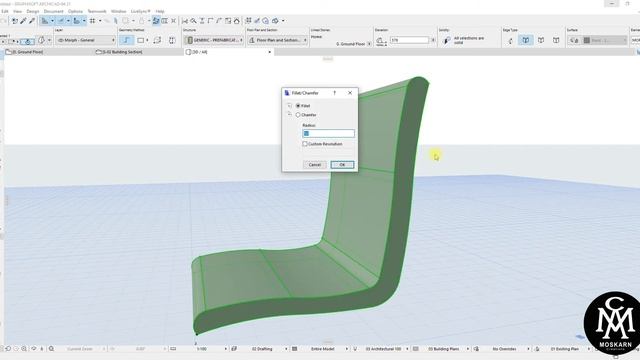The height and width of the screenshot is (360, 640).
Task: Open the Surface override dropdown
Action: click(x=605, y=40)
